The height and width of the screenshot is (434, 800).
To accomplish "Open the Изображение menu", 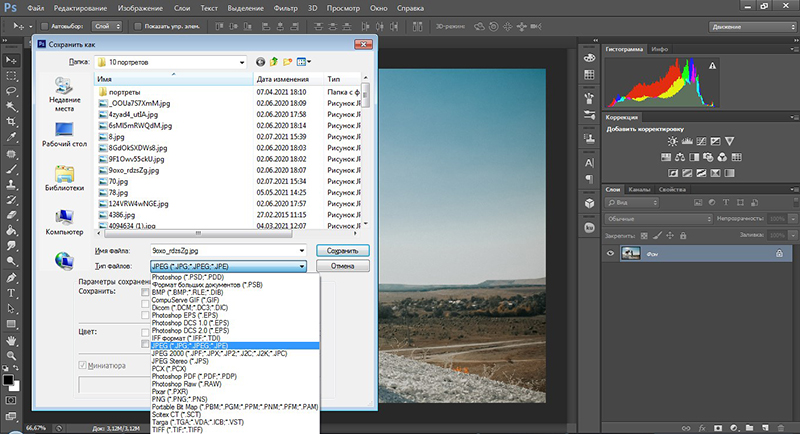I will coord(140,8).
